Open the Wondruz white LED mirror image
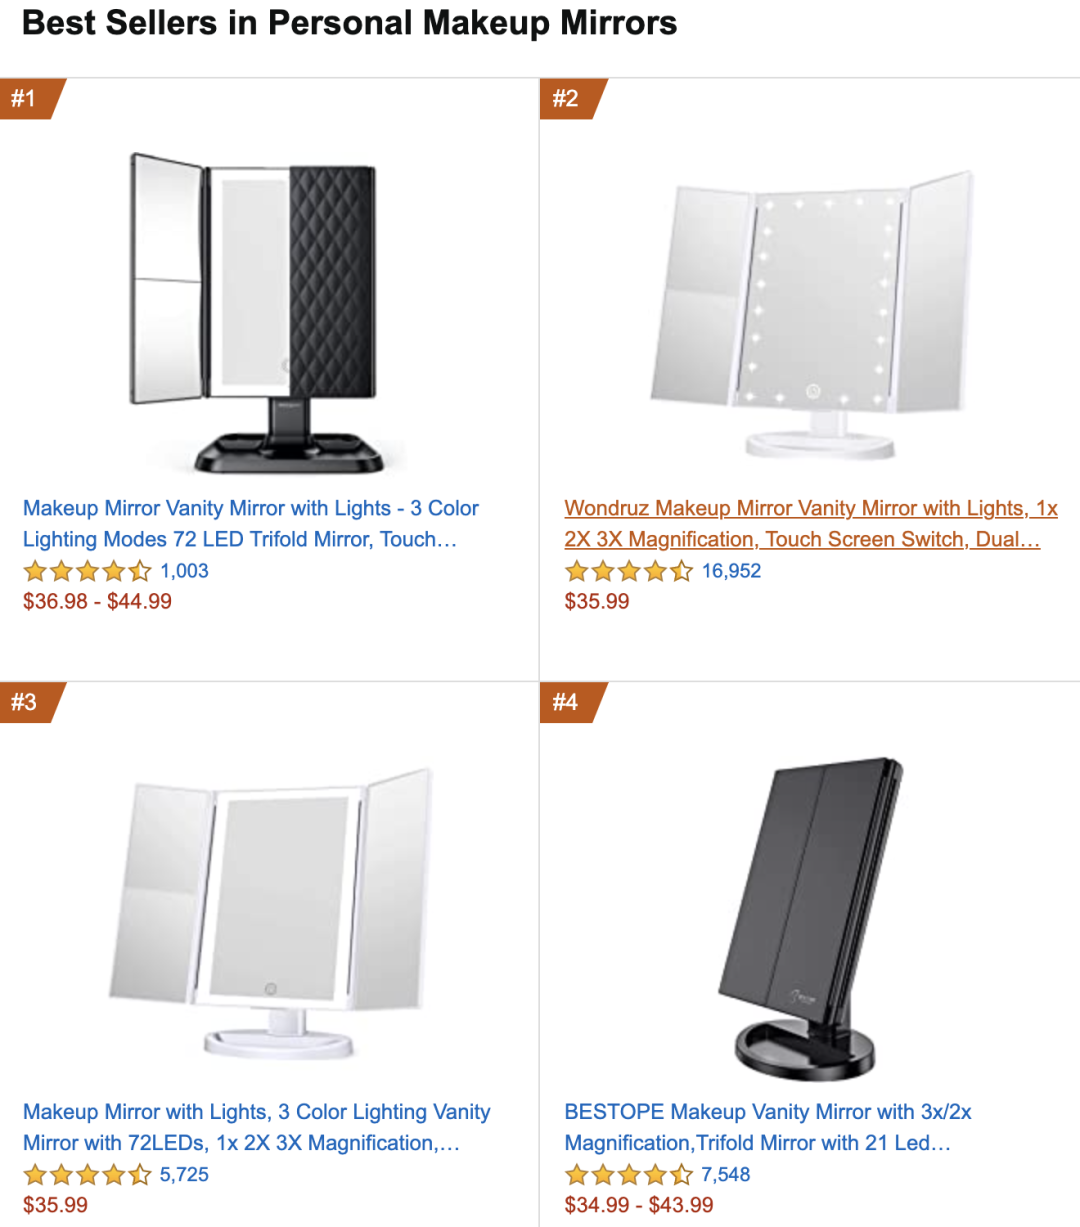1080x1227 pixels. 811,313
